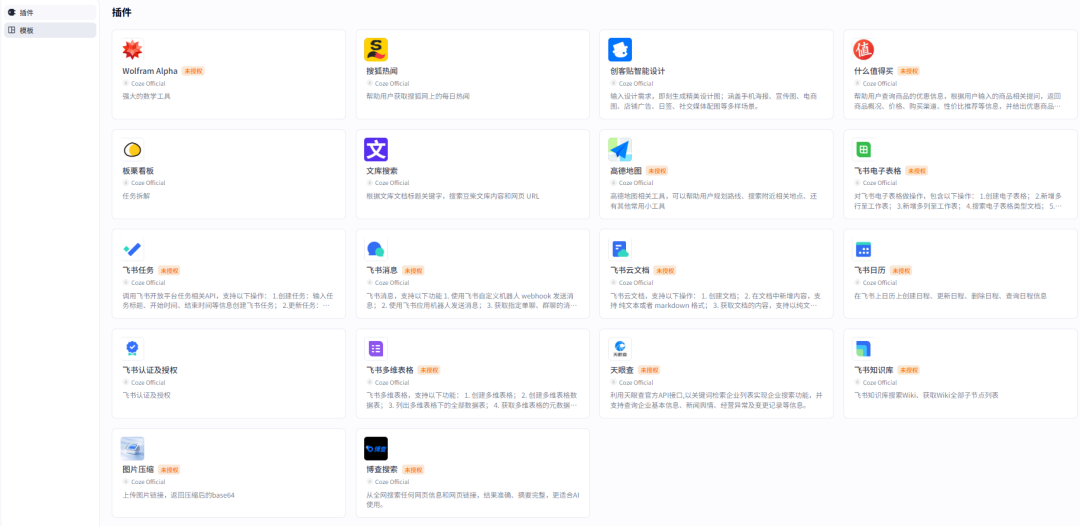Click the description '强大的数学工具'

[x=146, y=96]
